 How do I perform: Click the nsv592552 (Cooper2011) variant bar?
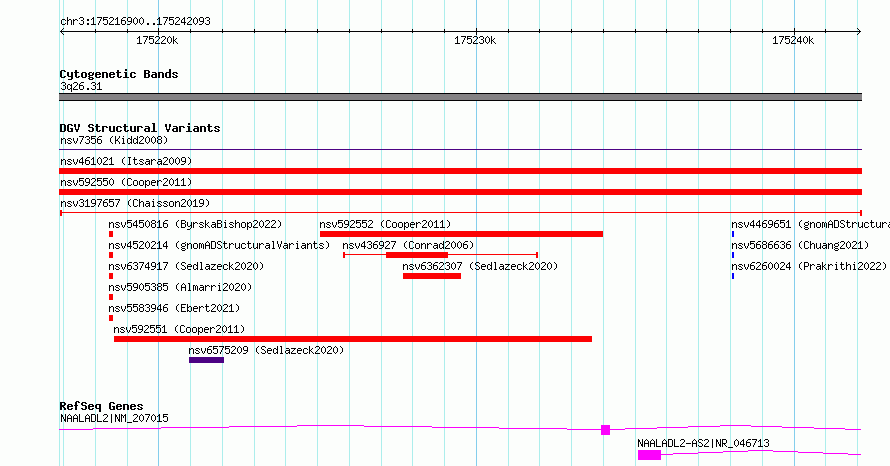point(461,234)
